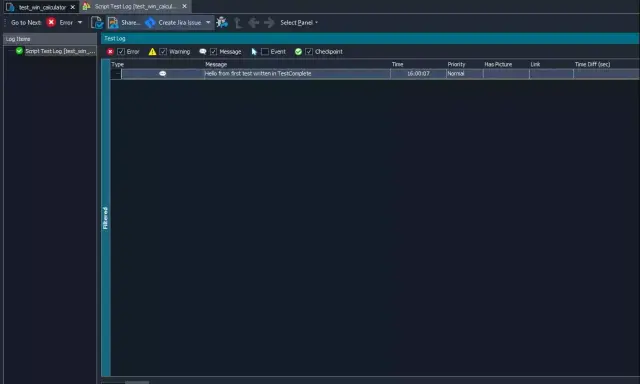Click the yellow Warning triangle icon
Image resolution: width=640 pixels, height=384 pixels.
pyautogui.click(x=152, y=52)
